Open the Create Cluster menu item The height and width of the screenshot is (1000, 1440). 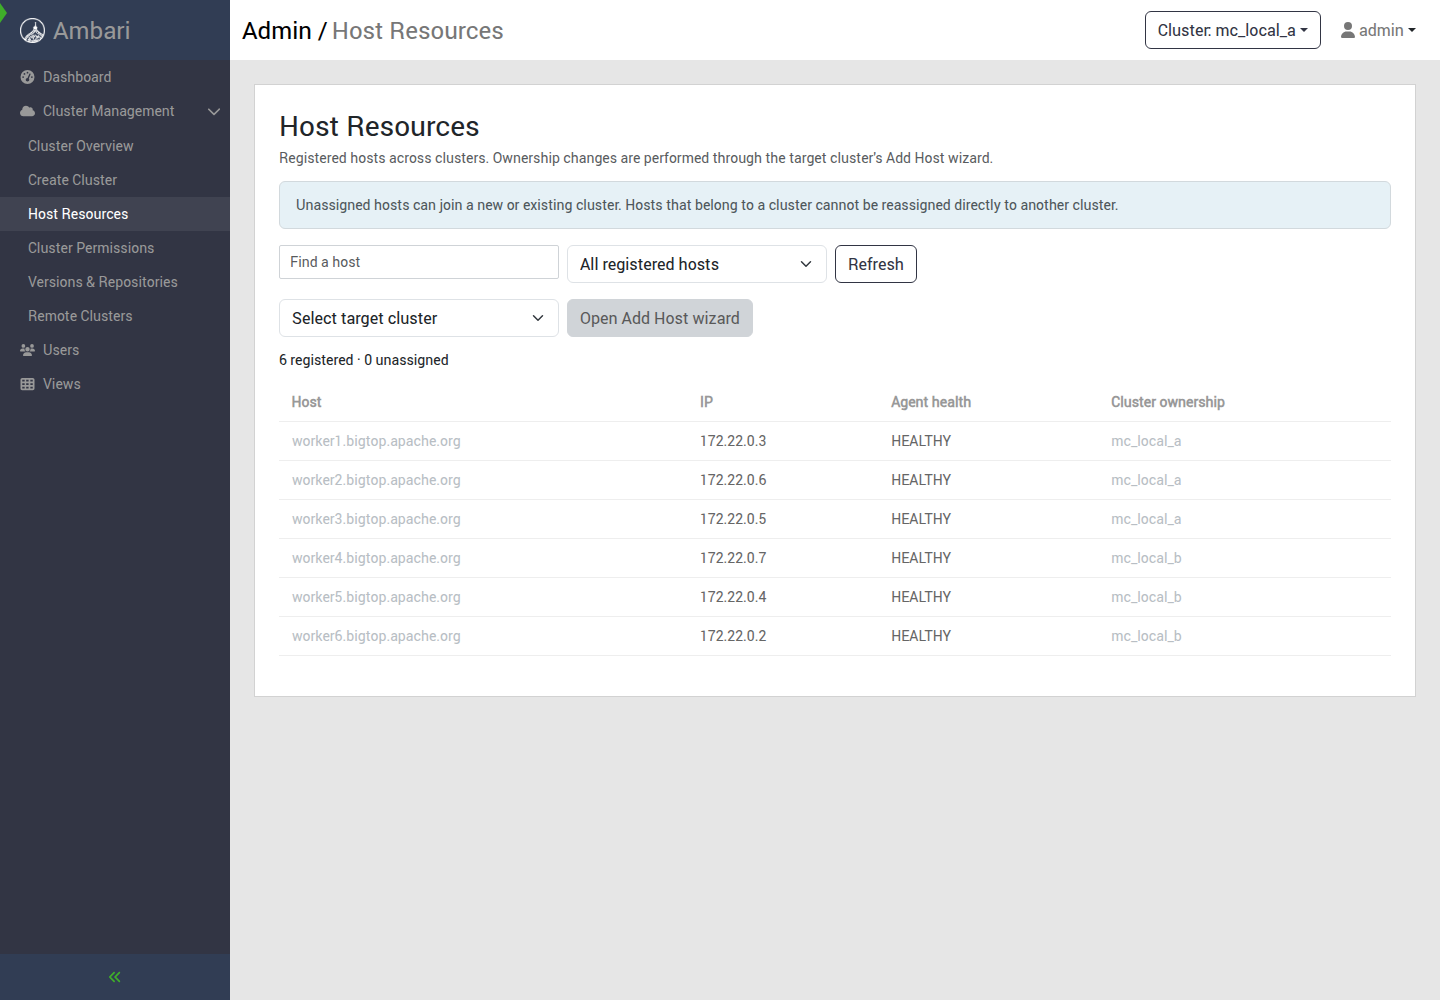(73, 180)
